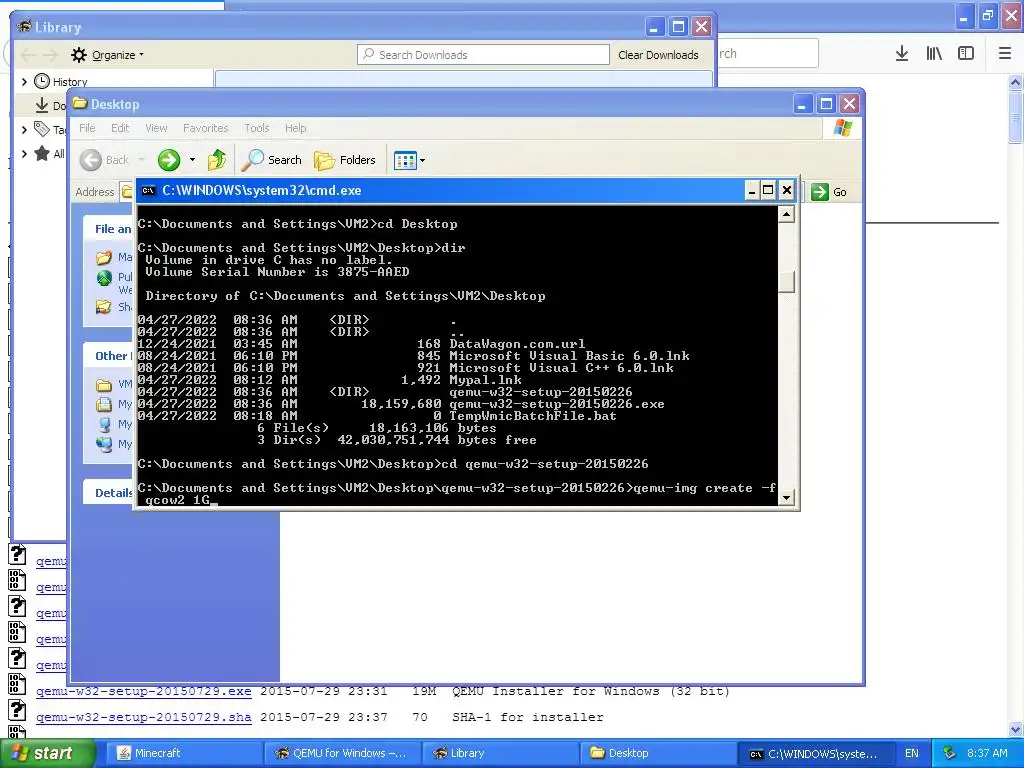Click the Windows flag logo in Desktop window
Viewport: 1024px width, 768px height.
point(842,127)
